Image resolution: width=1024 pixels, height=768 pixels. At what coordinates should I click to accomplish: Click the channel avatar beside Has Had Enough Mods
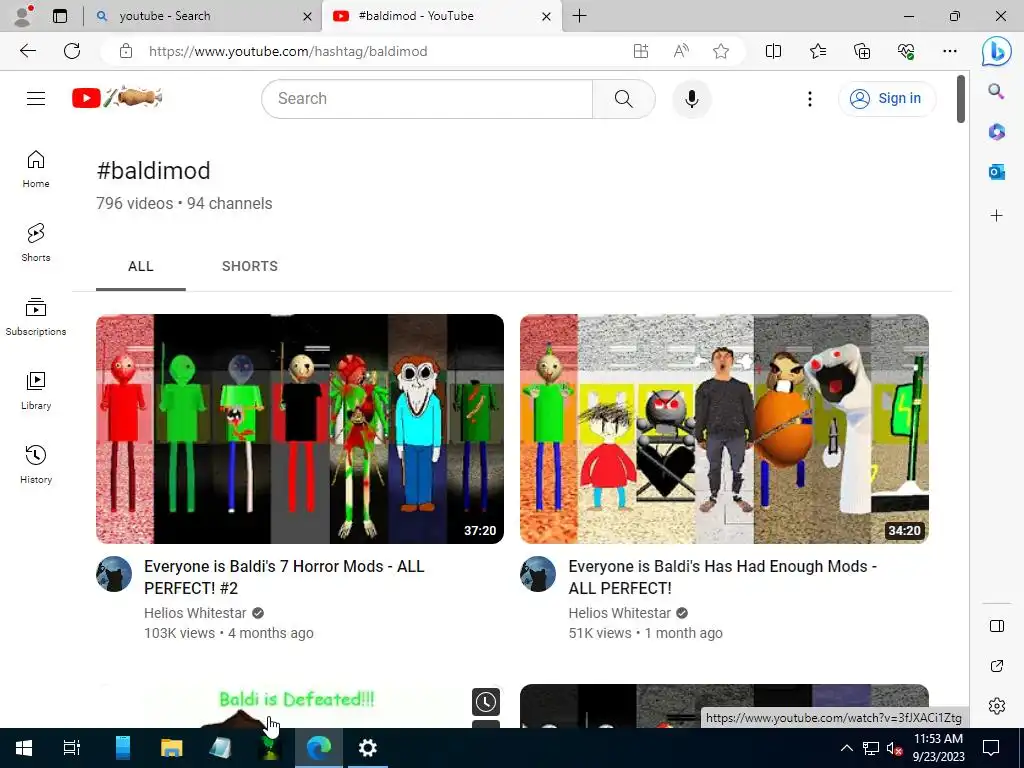(x=538, y=574)
